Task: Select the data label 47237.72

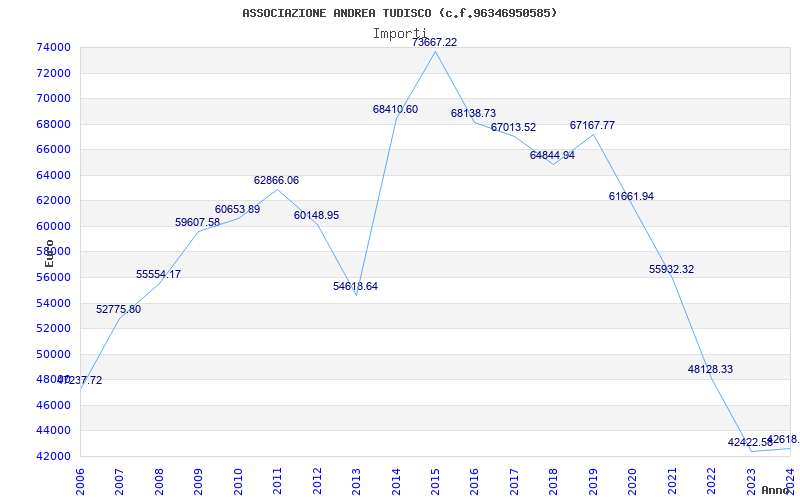Action: pyautogui.click(x=80, y=381)
